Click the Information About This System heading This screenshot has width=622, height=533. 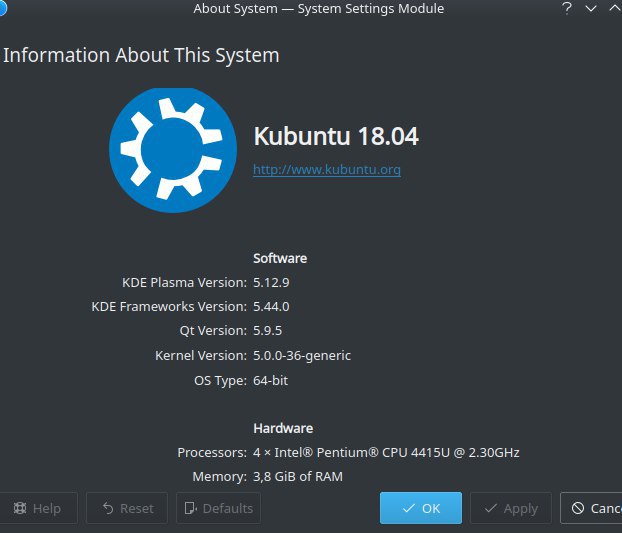coord(141,56)
